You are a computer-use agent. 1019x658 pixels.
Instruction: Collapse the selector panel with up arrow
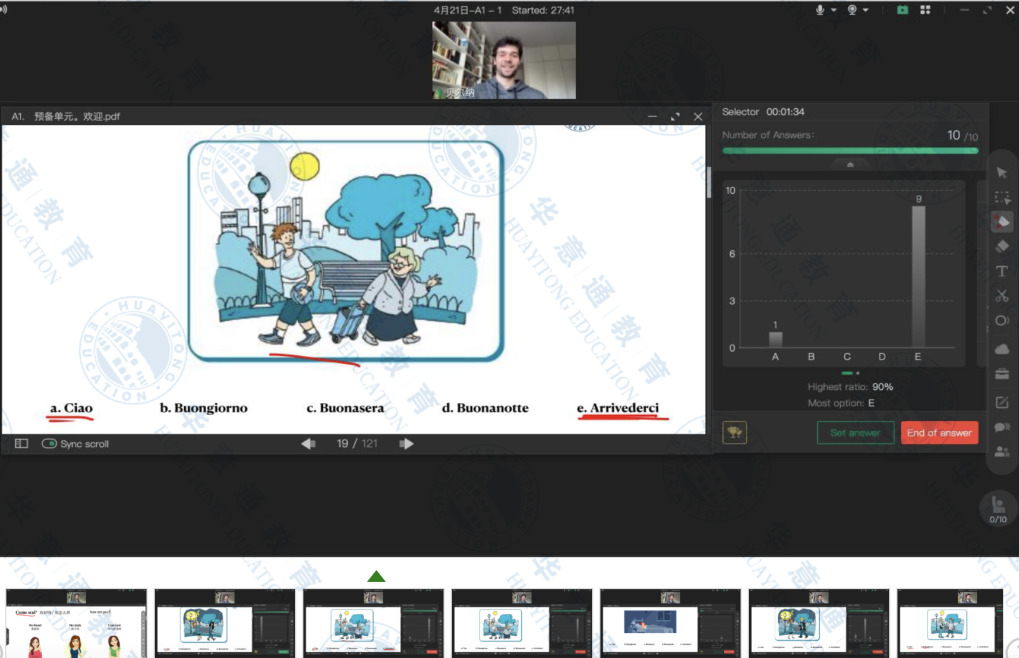(x=850, y=165)
